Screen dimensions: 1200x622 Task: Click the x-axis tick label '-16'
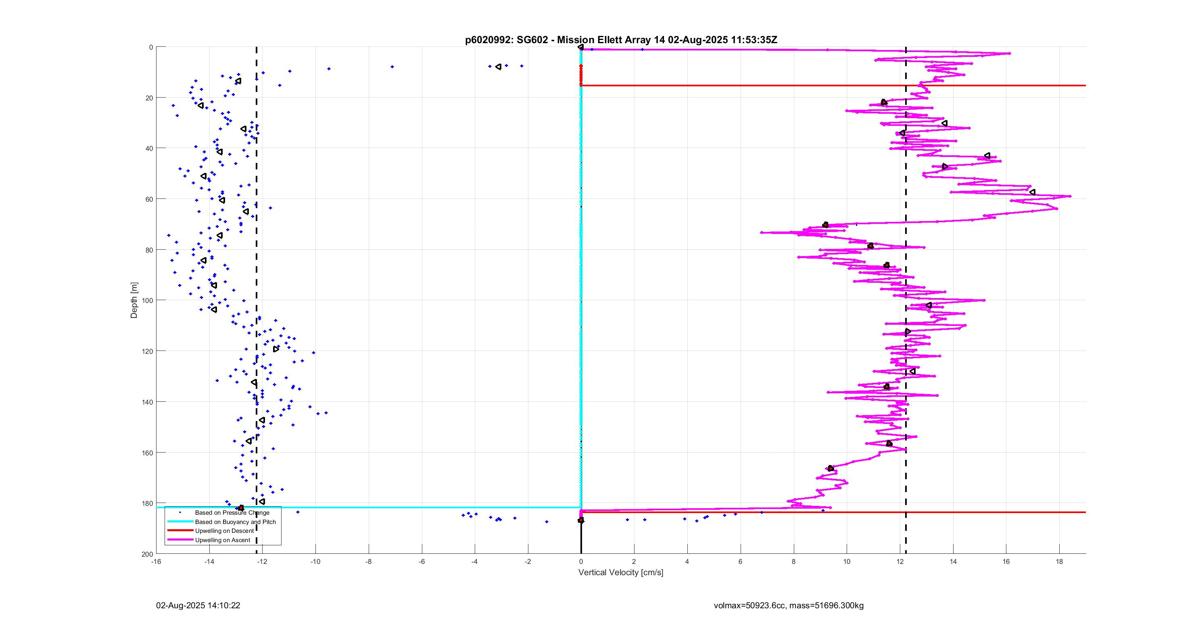[156, 561]
